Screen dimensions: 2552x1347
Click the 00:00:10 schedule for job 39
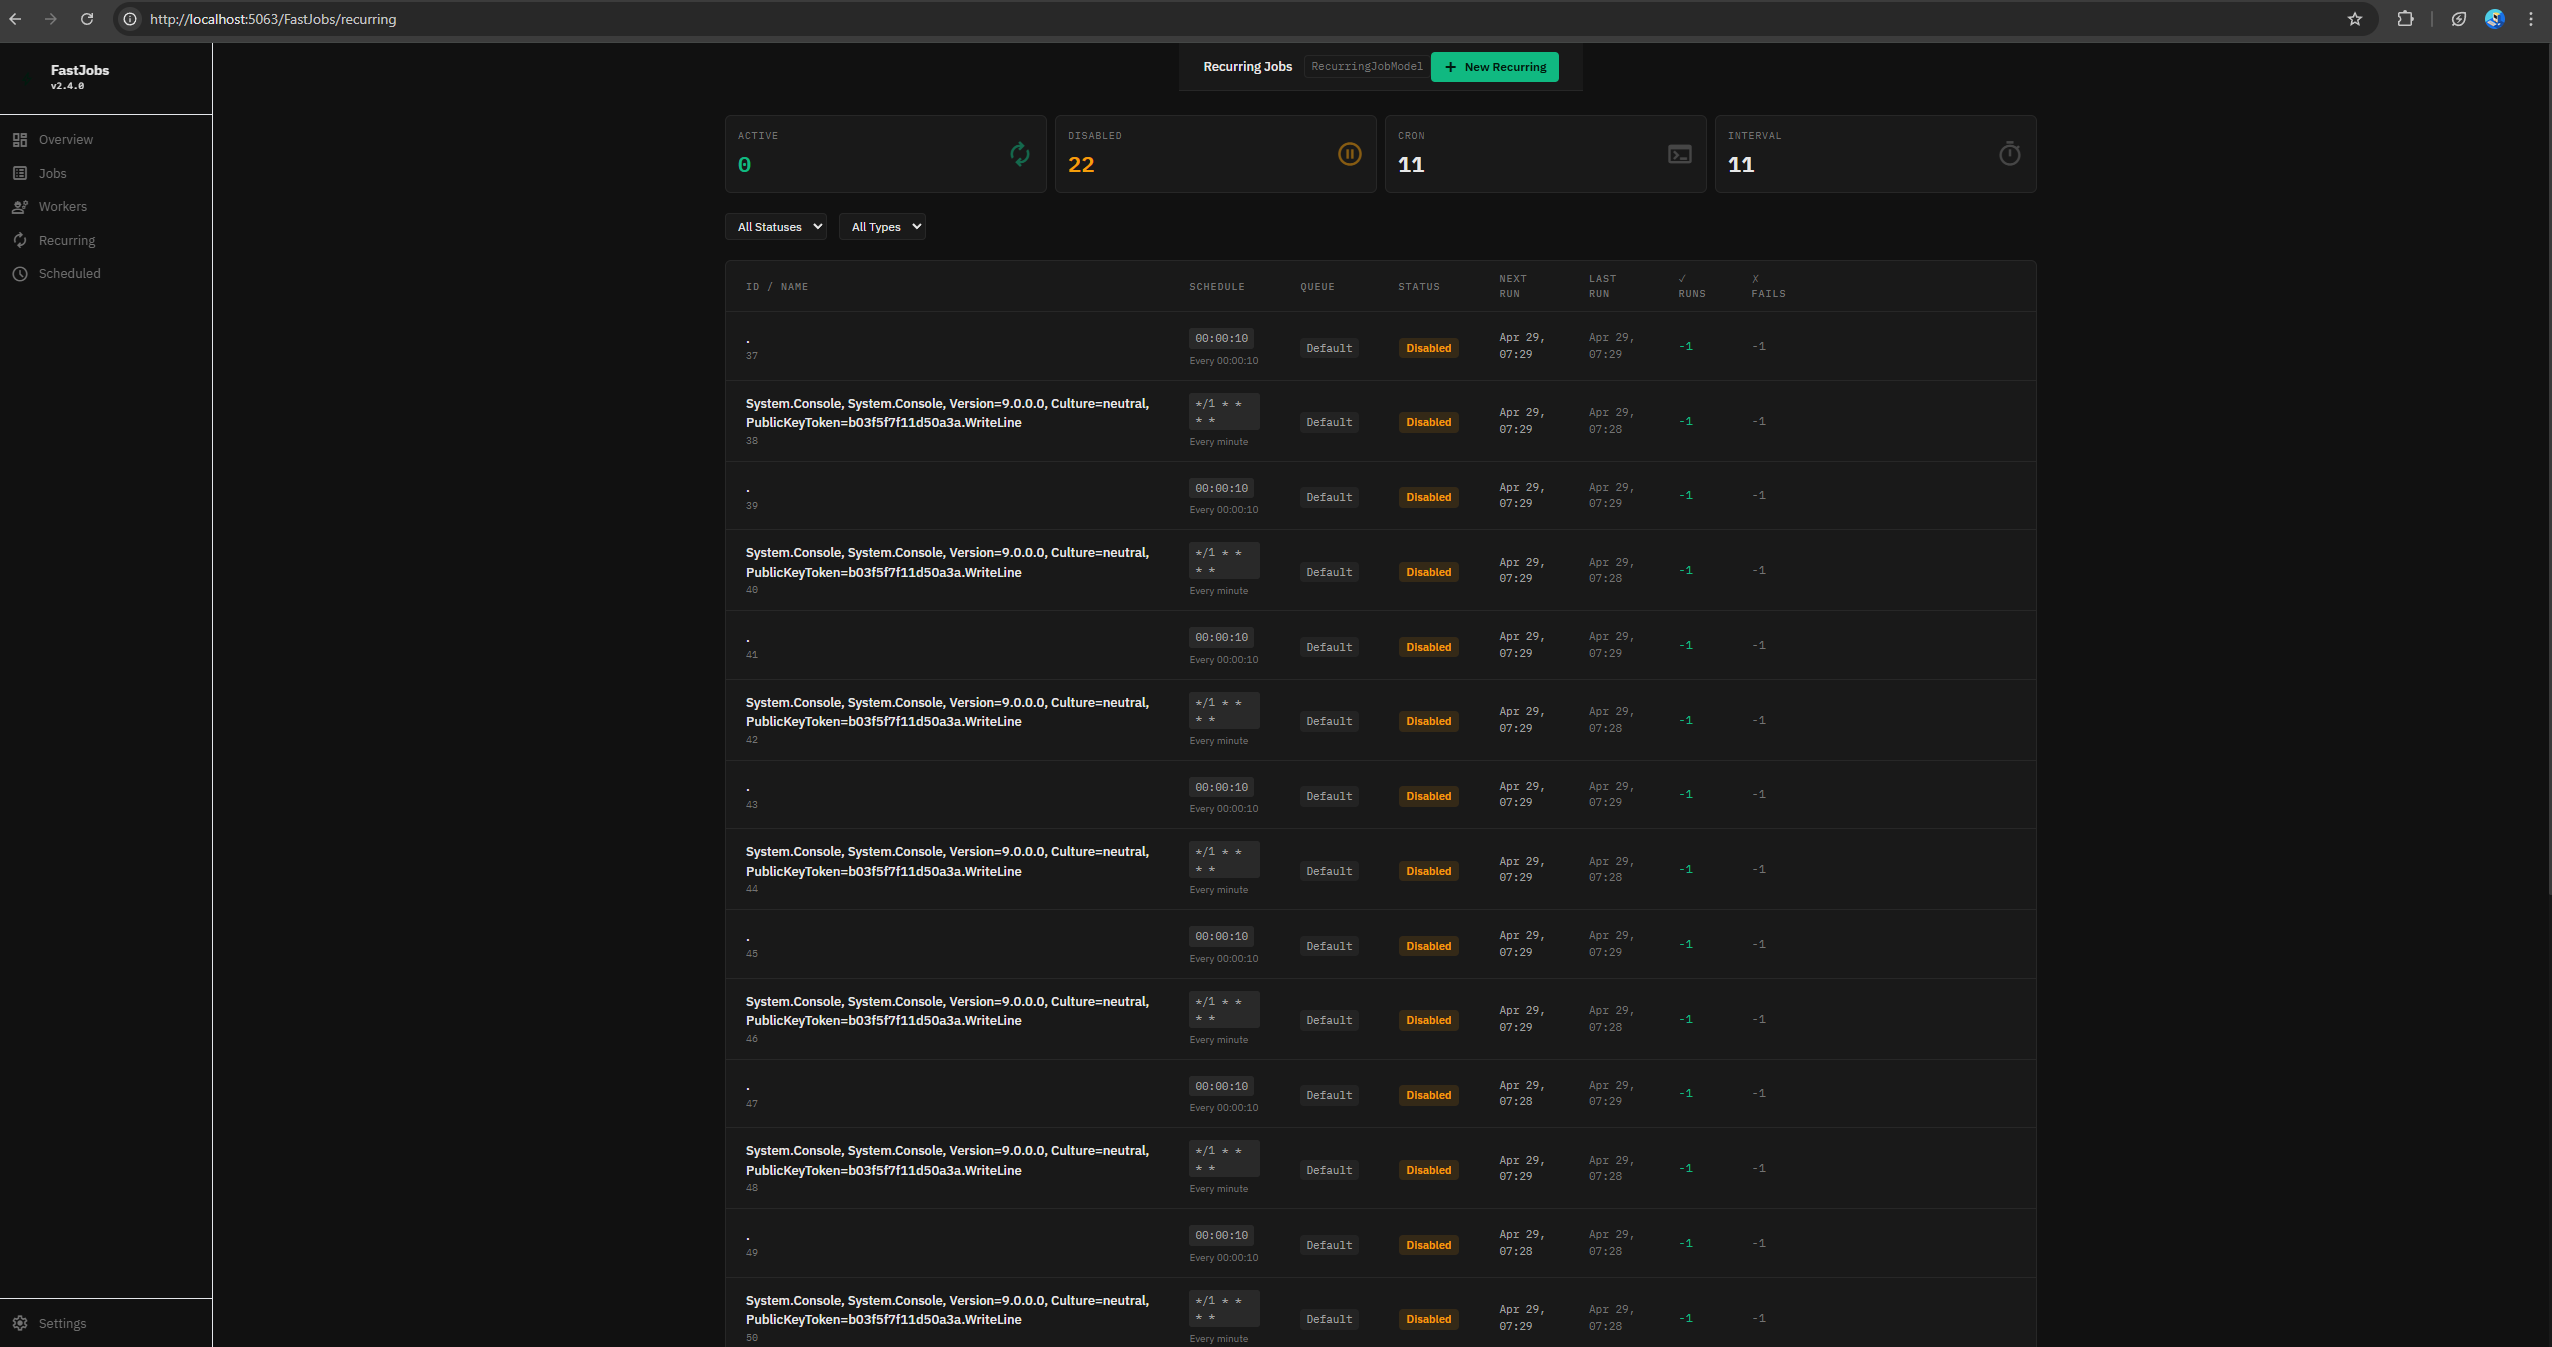click(x=1221, y=489)
